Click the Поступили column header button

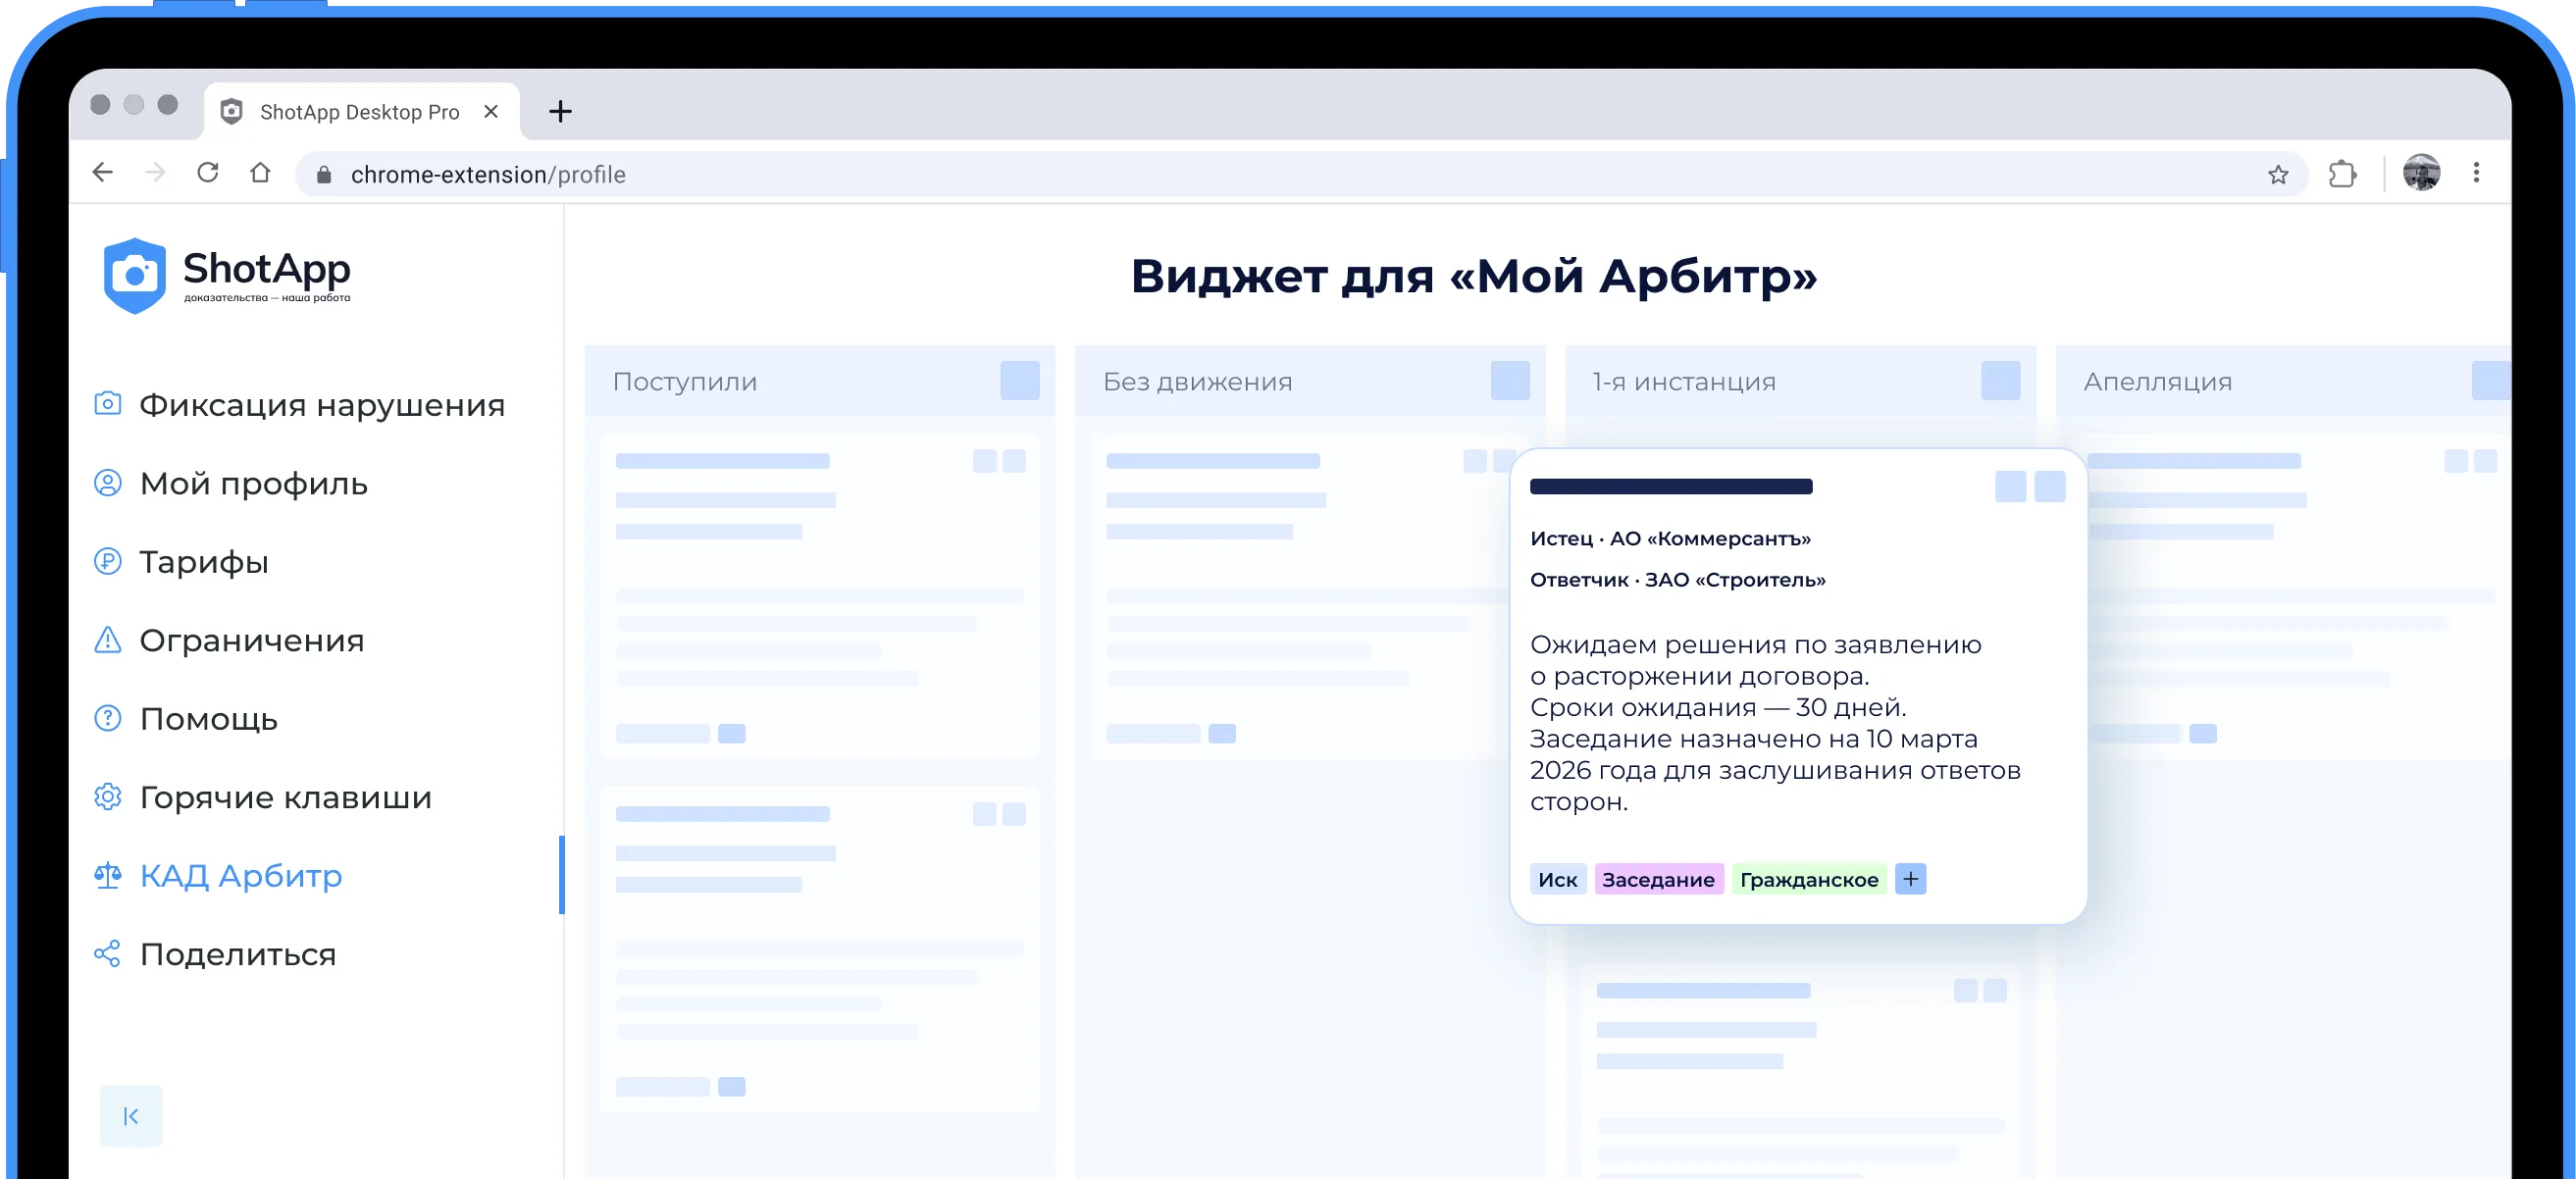tap(1019, 381)
